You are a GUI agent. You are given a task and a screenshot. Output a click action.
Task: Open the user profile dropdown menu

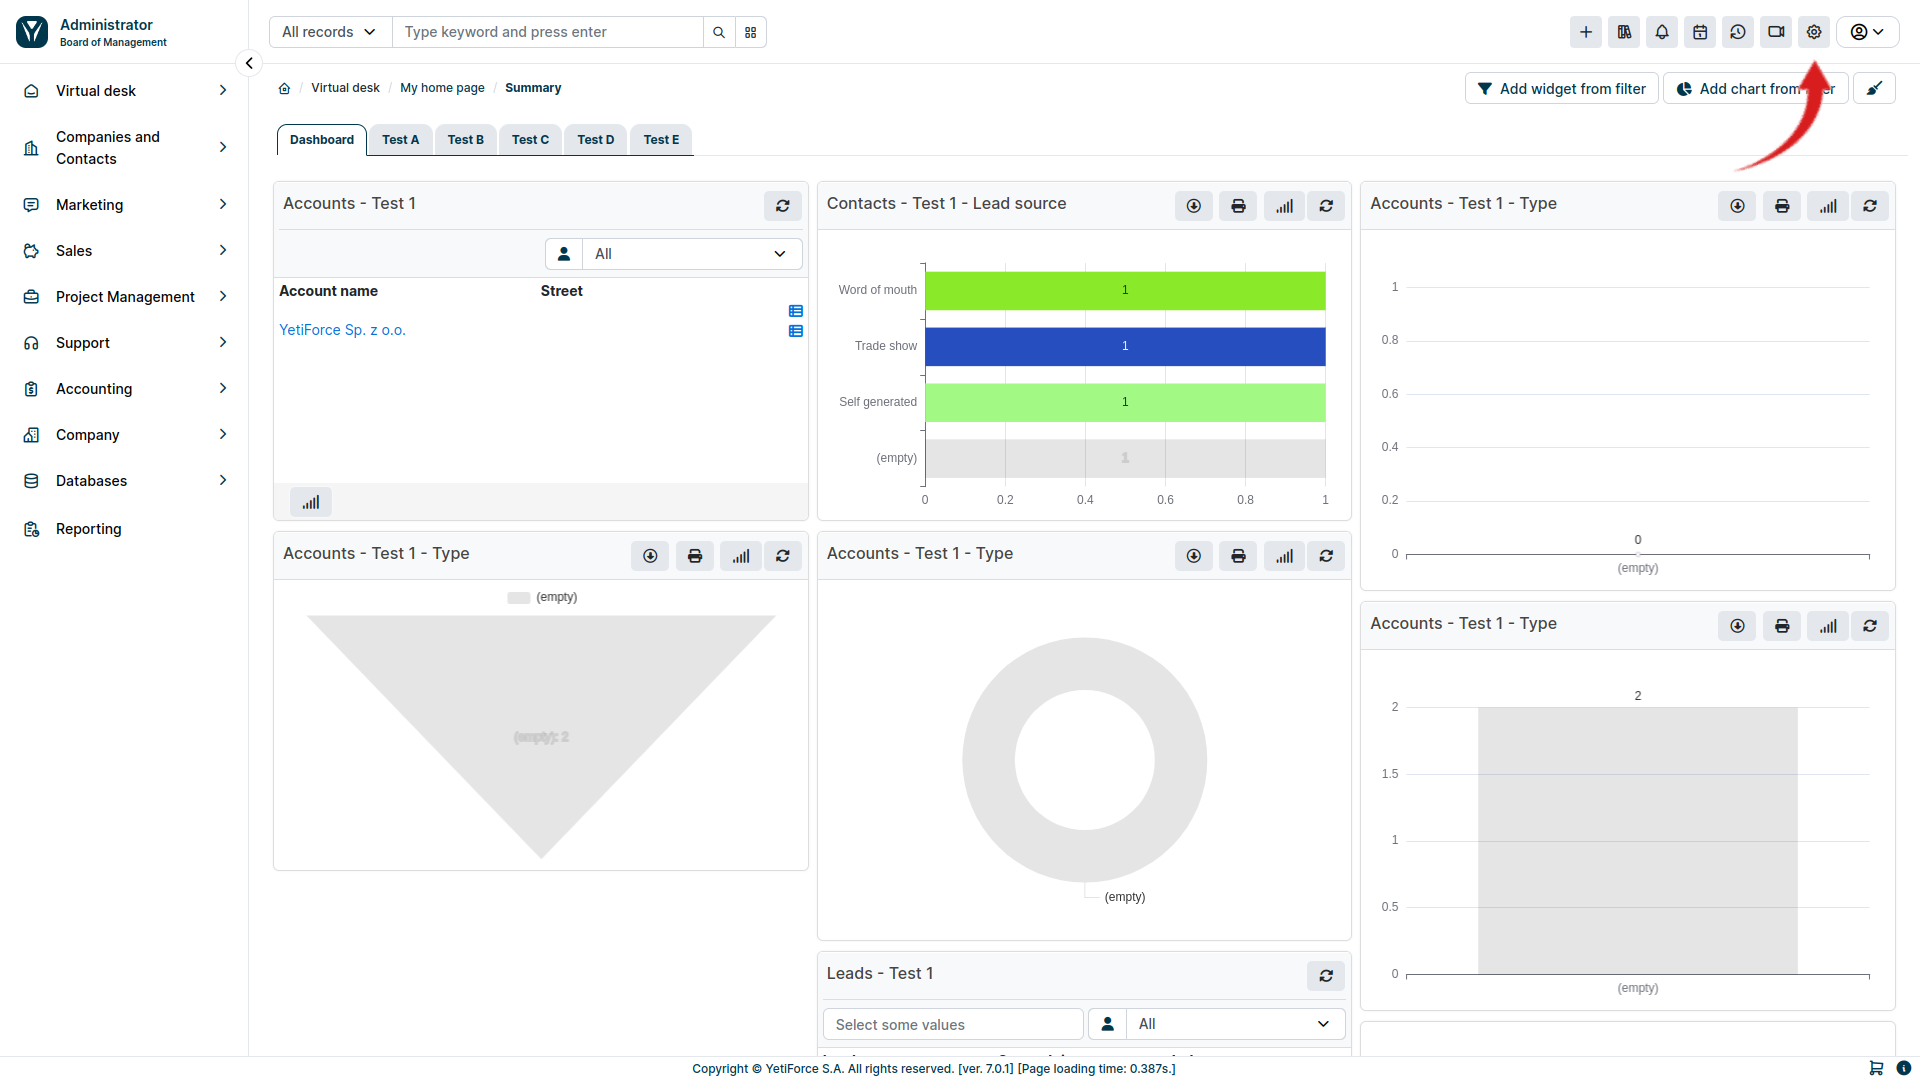1867,32
